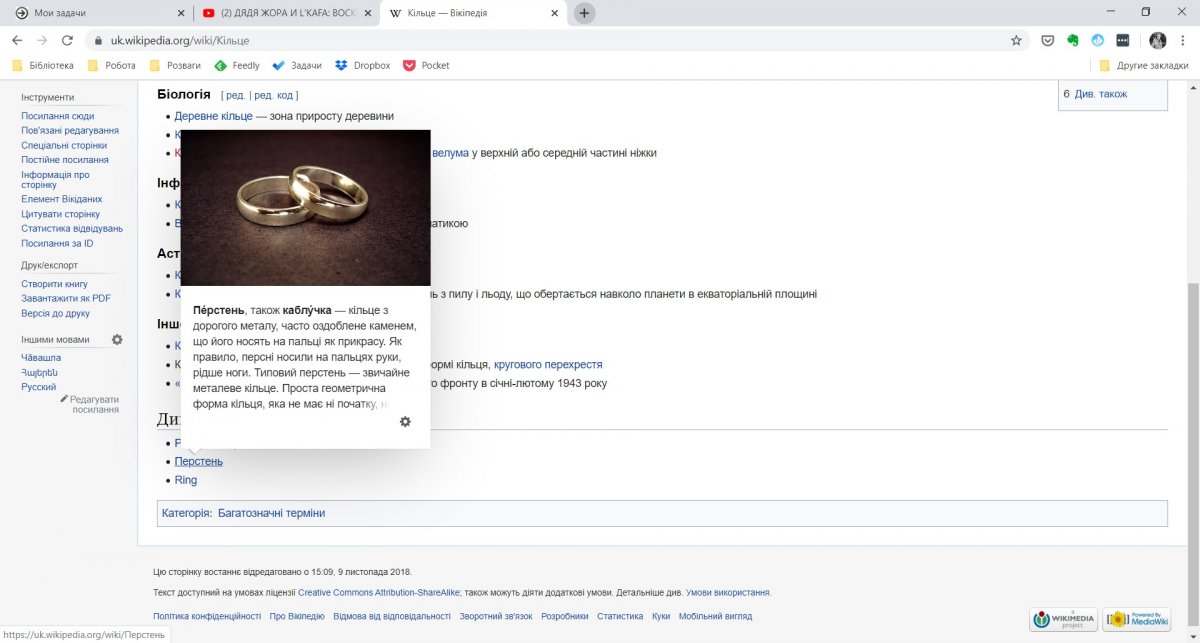1200x643 pixels.
Task: Click the wedding rings preview image
Action: point(305,208)
